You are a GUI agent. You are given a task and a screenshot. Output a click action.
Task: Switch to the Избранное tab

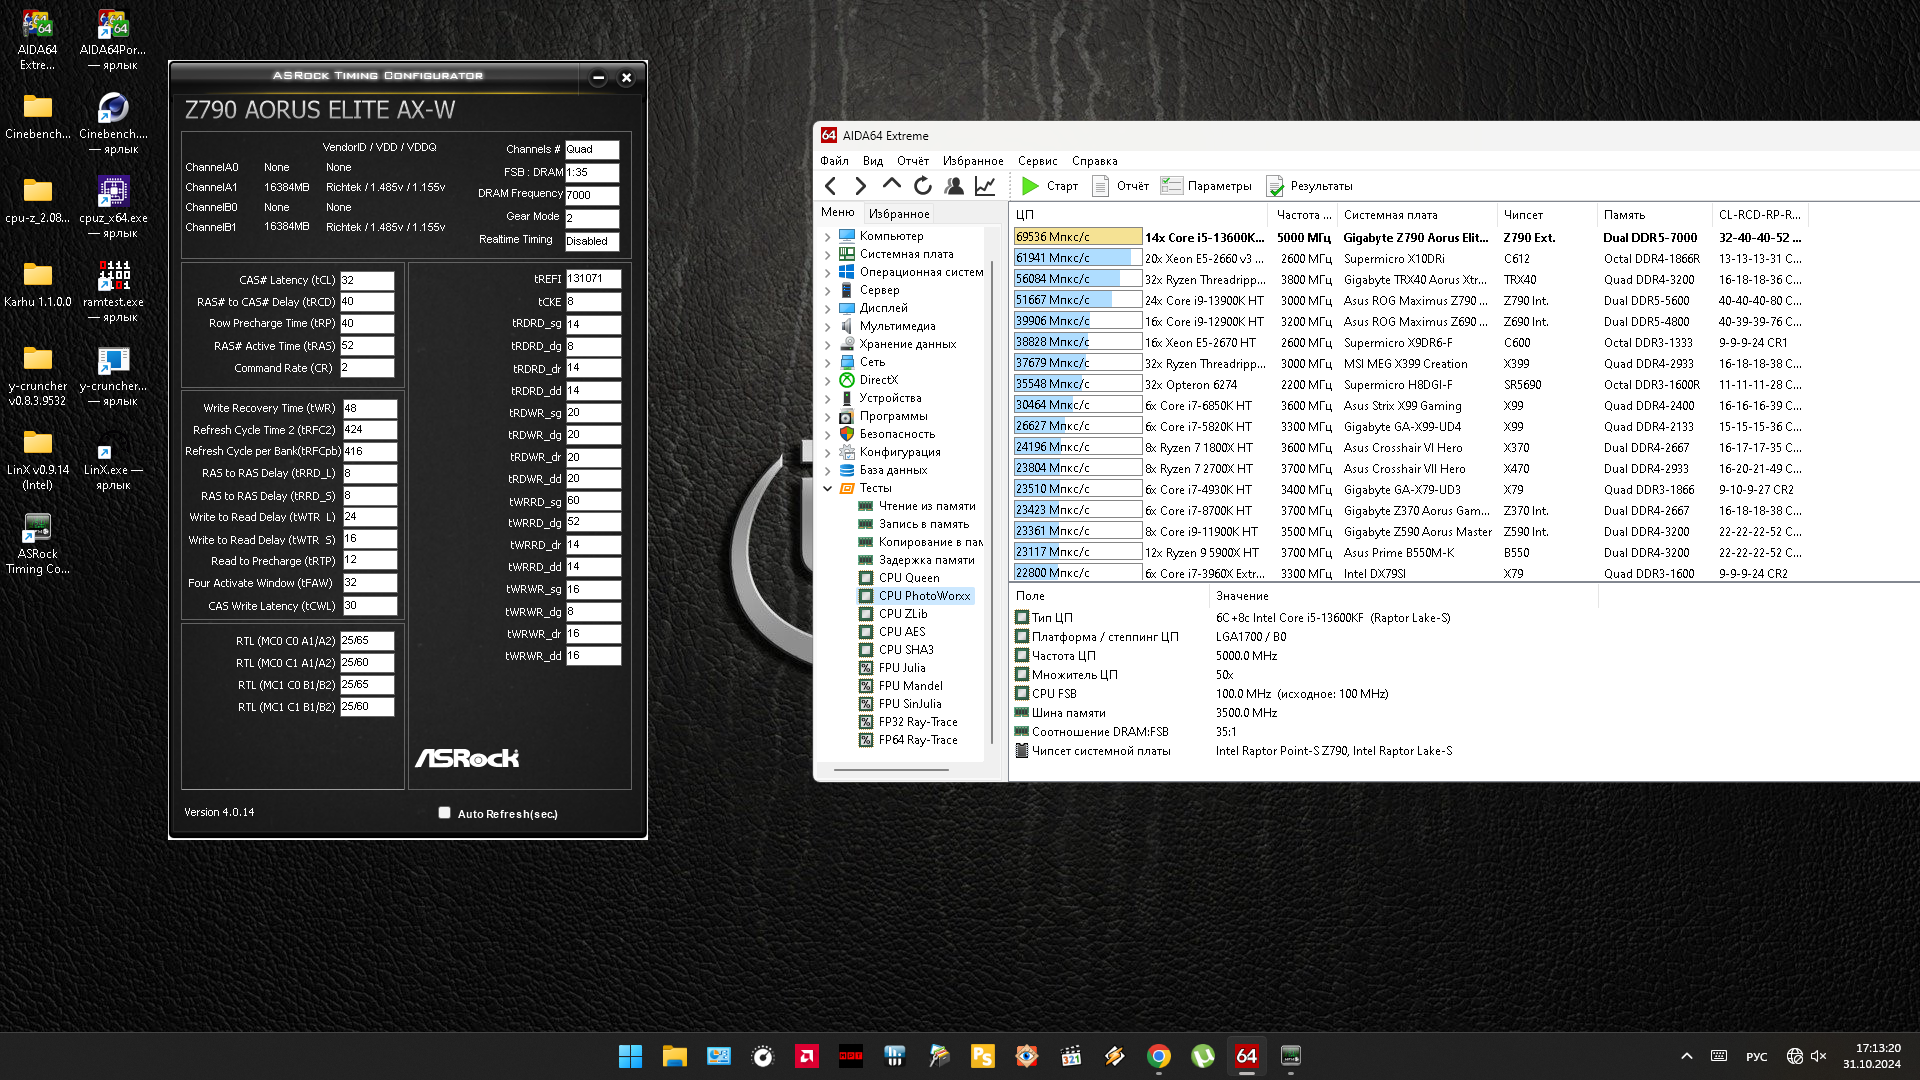tap(898, 214)
